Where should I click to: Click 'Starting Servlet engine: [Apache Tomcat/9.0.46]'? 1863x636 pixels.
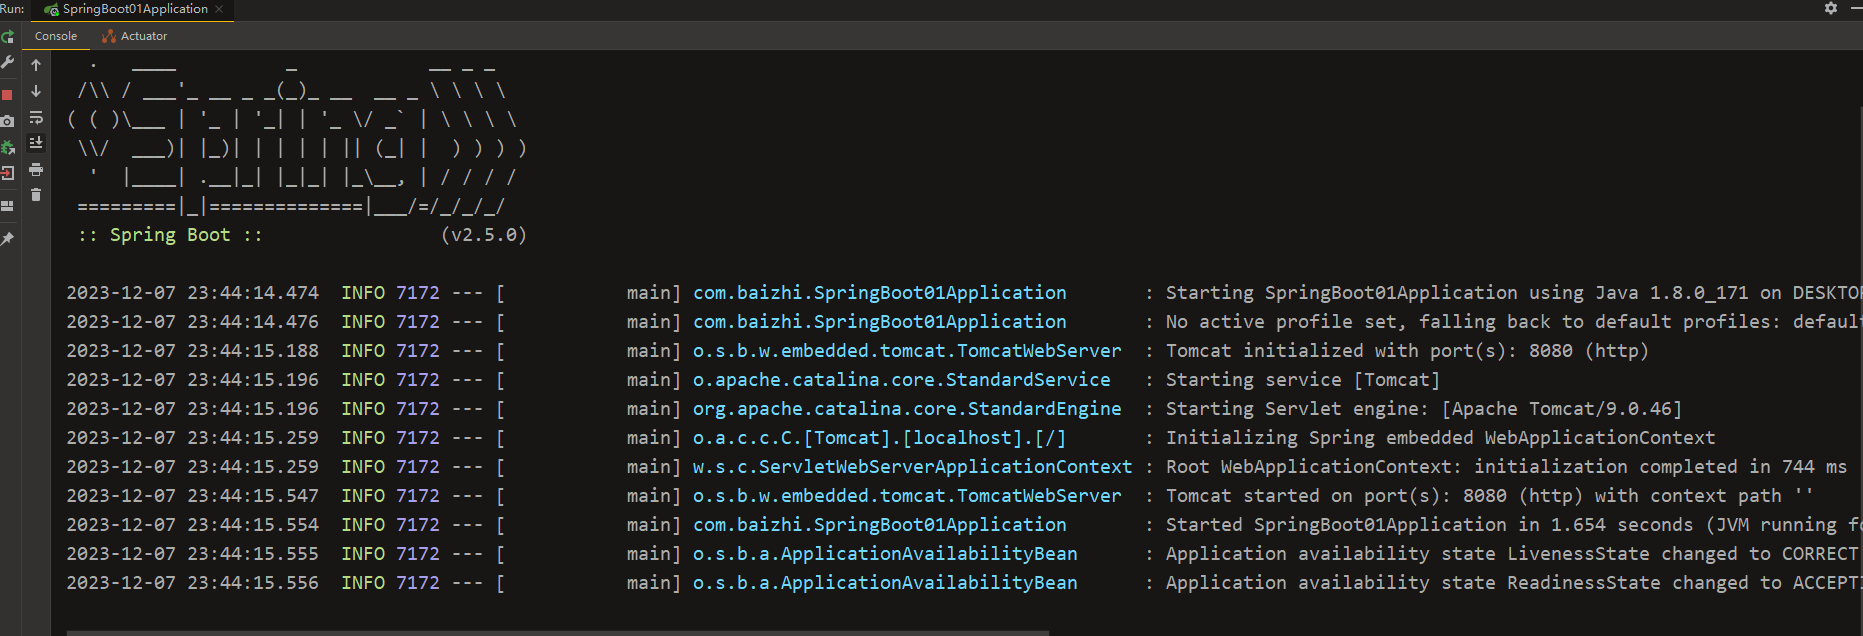[1424, 409]
